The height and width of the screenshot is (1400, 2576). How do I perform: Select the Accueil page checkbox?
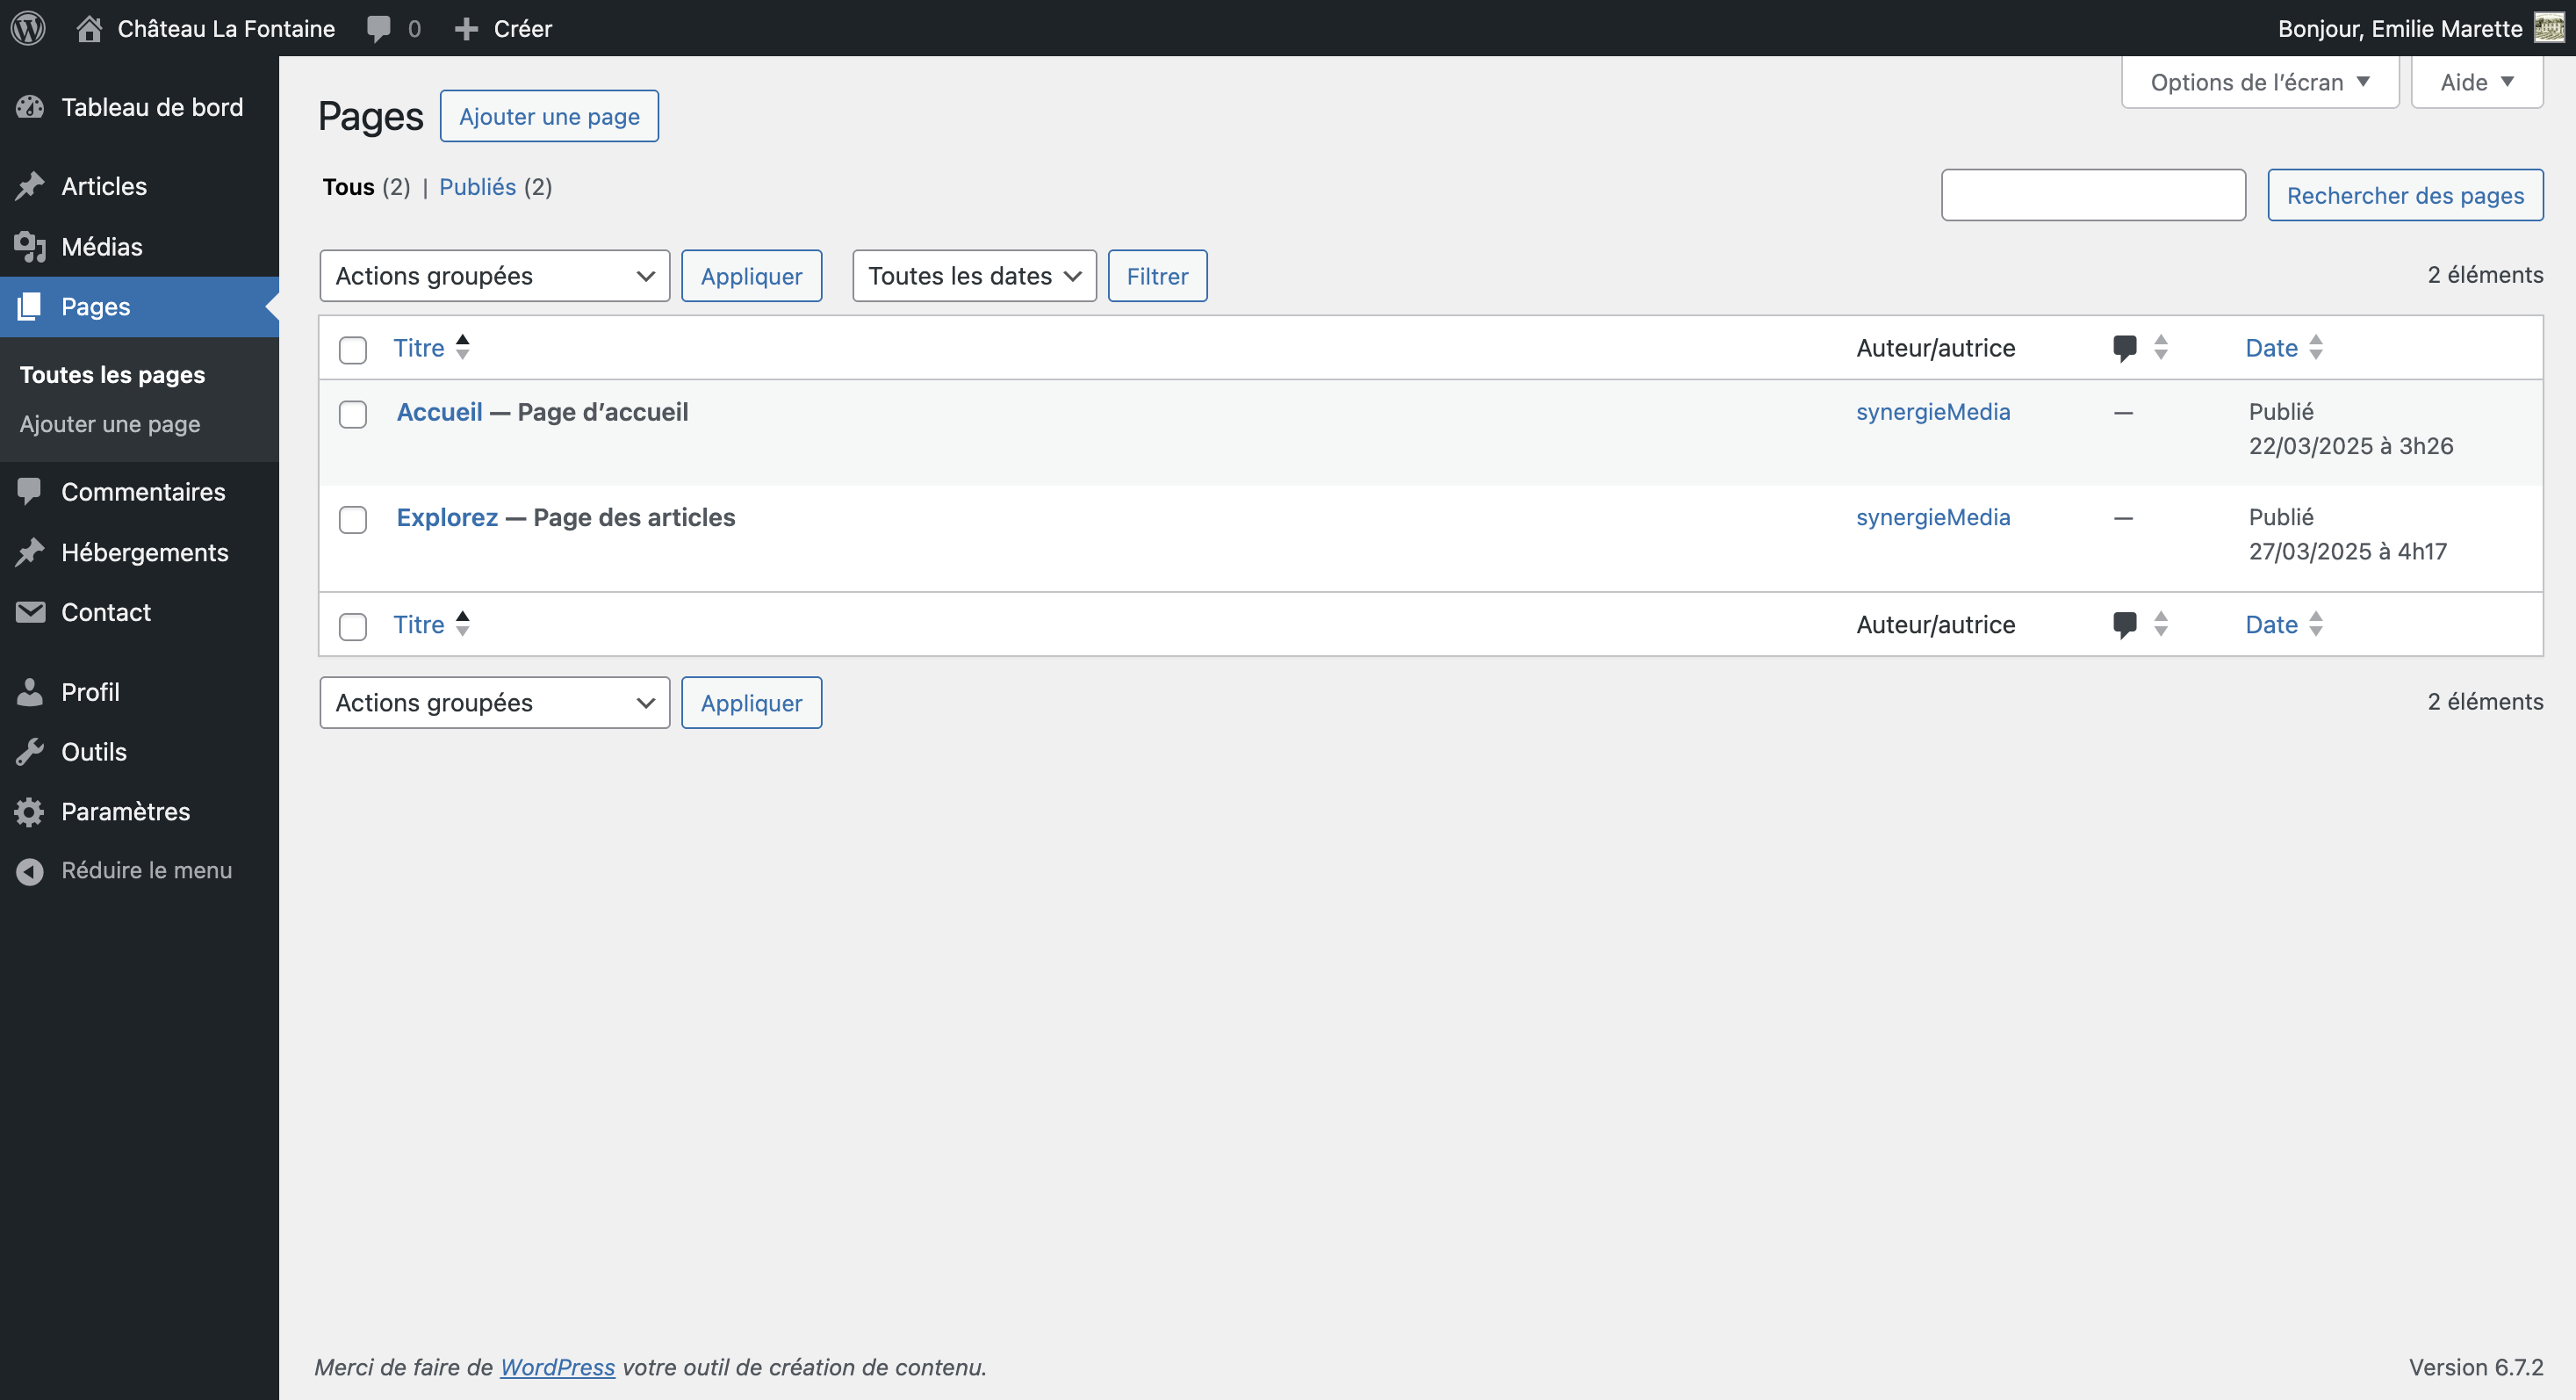[x=353, y=415]
